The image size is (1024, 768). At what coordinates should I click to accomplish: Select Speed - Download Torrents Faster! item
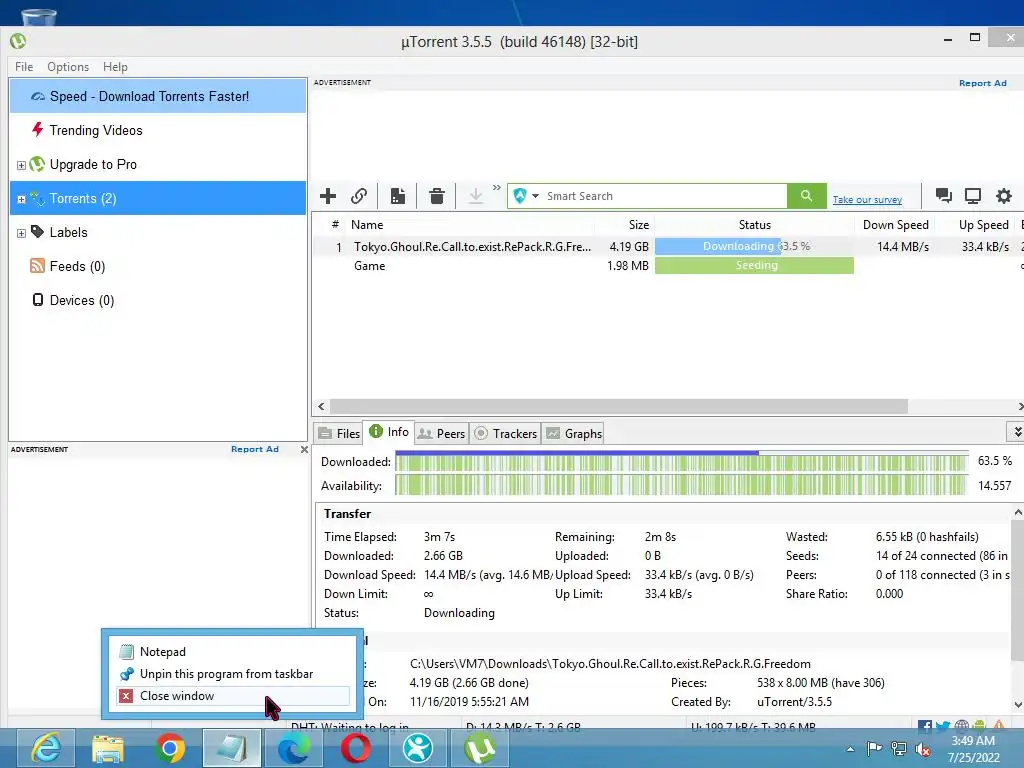pos(158,96)
